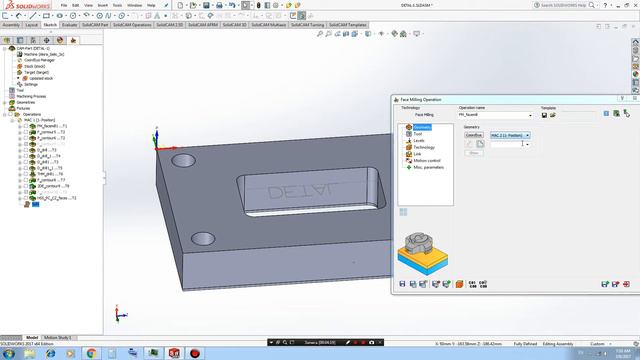
Task: Click the Rebuild traffic light icon
Action: [x=258, y=5]
